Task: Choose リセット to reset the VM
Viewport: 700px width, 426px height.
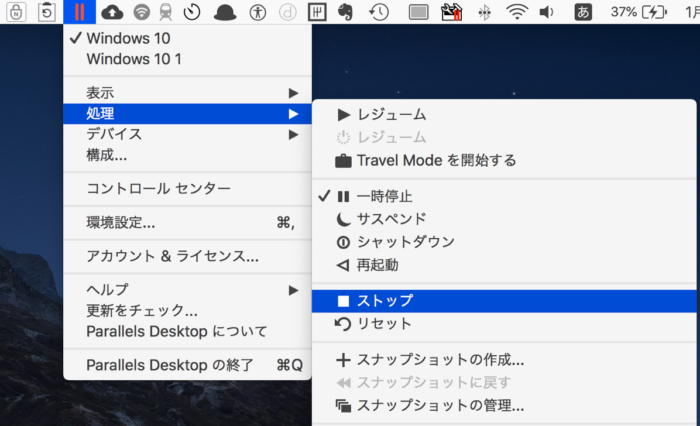Action: point(504,324)
